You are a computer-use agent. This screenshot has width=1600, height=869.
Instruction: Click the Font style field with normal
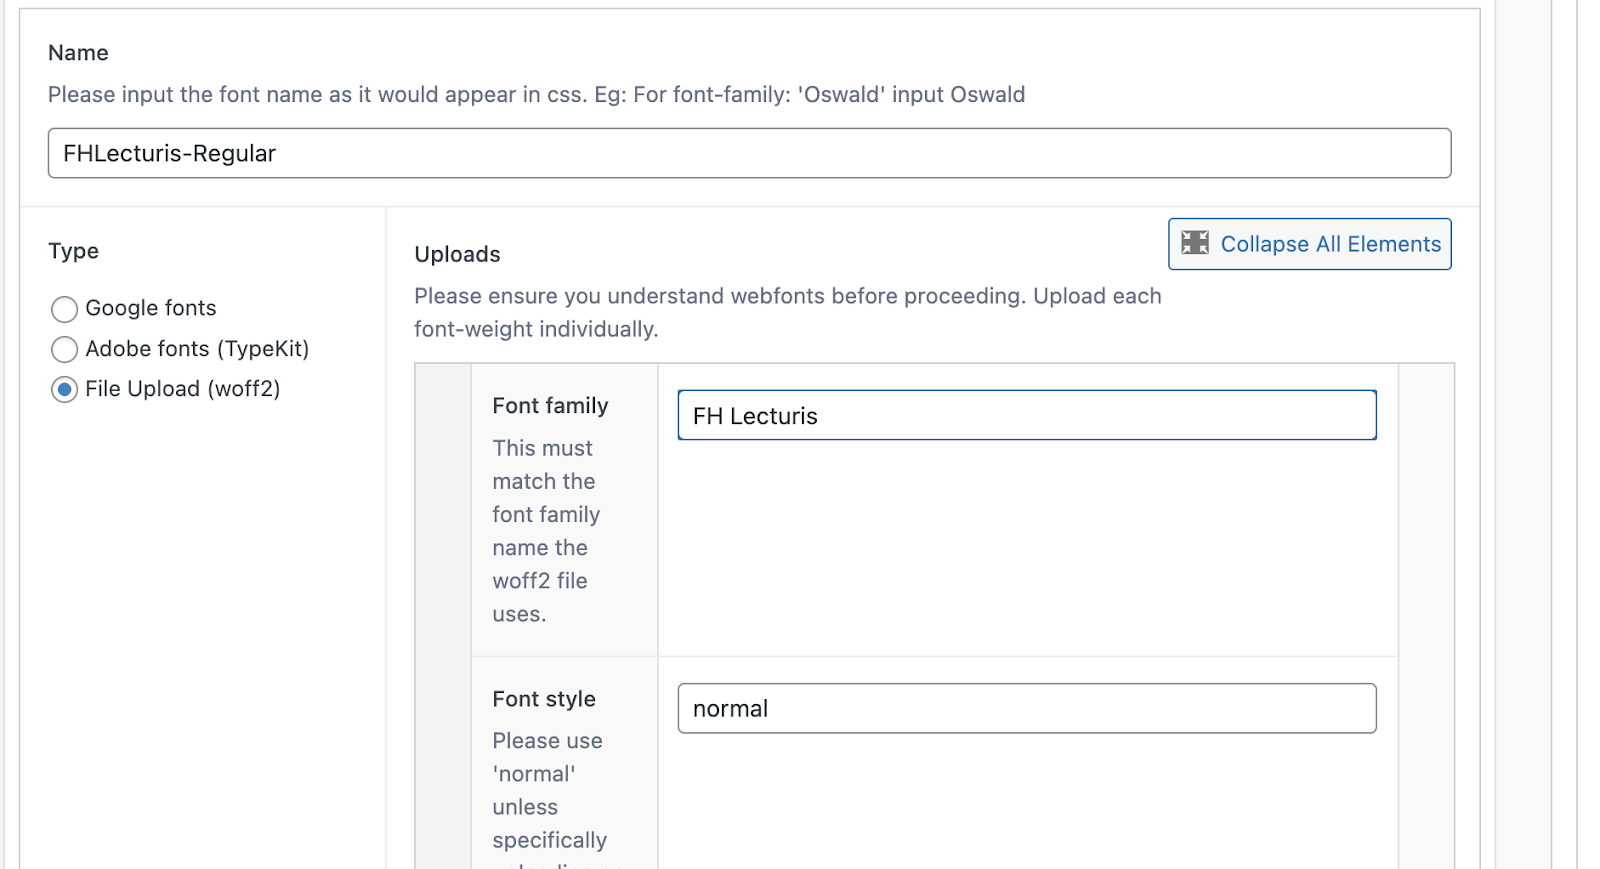(x=1027, y=708)
